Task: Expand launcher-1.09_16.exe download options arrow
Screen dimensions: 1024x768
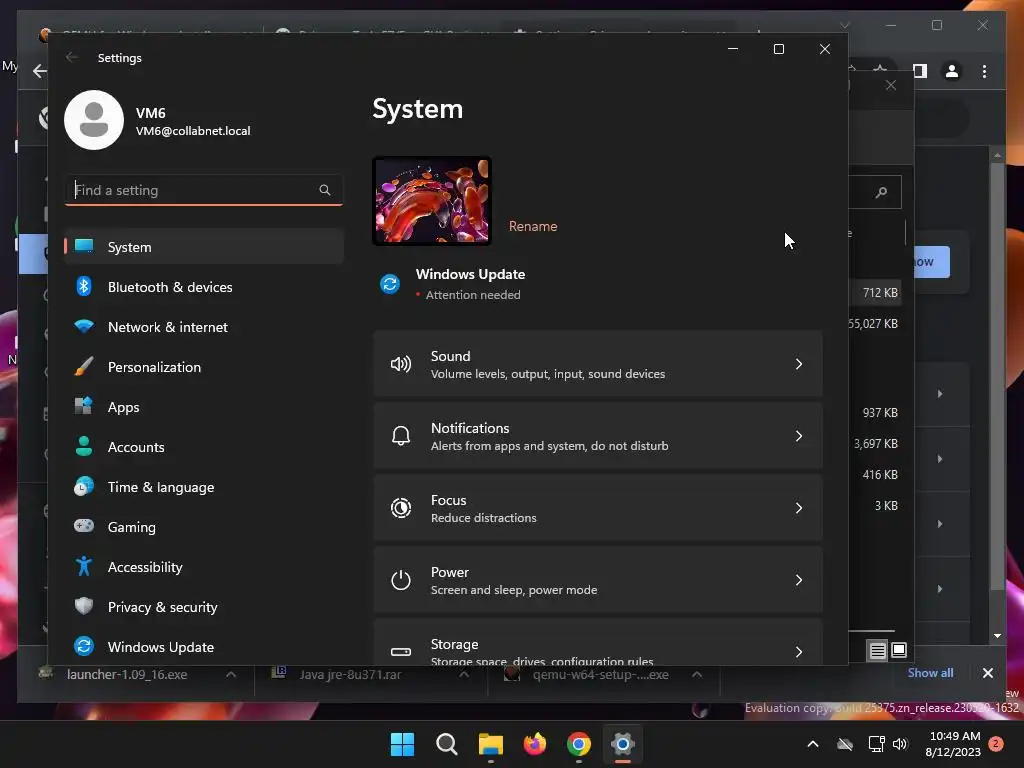Action: click(231, 675)
